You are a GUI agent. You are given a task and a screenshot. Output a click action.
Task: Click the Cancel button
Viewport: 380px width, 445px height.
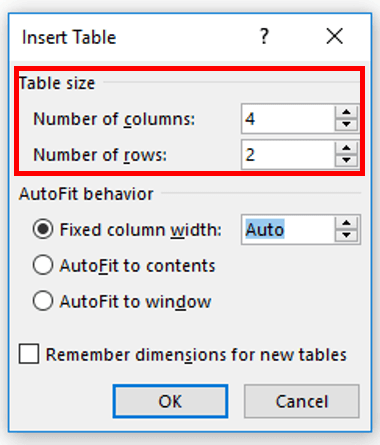pyautogui.click(x=302, y=401)
